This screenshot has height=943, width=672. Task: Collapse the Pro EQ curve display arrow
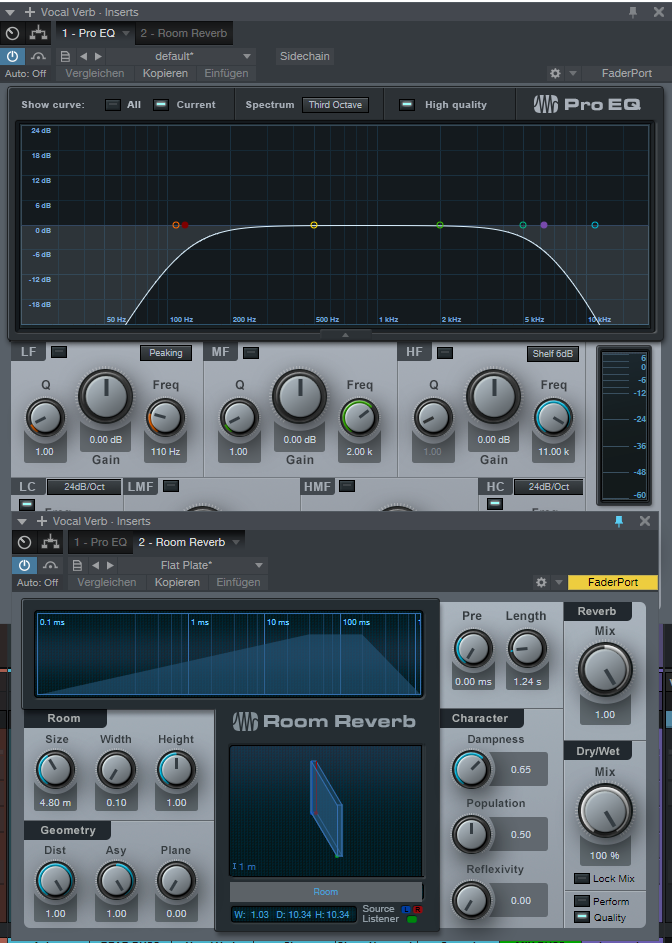[x=345, y=334]
